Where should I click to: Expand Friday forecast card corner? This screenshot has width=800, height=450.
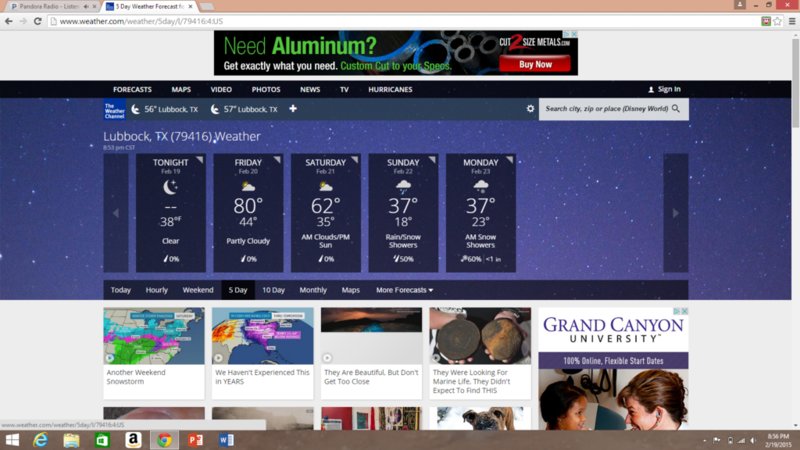tap(277, 160)
